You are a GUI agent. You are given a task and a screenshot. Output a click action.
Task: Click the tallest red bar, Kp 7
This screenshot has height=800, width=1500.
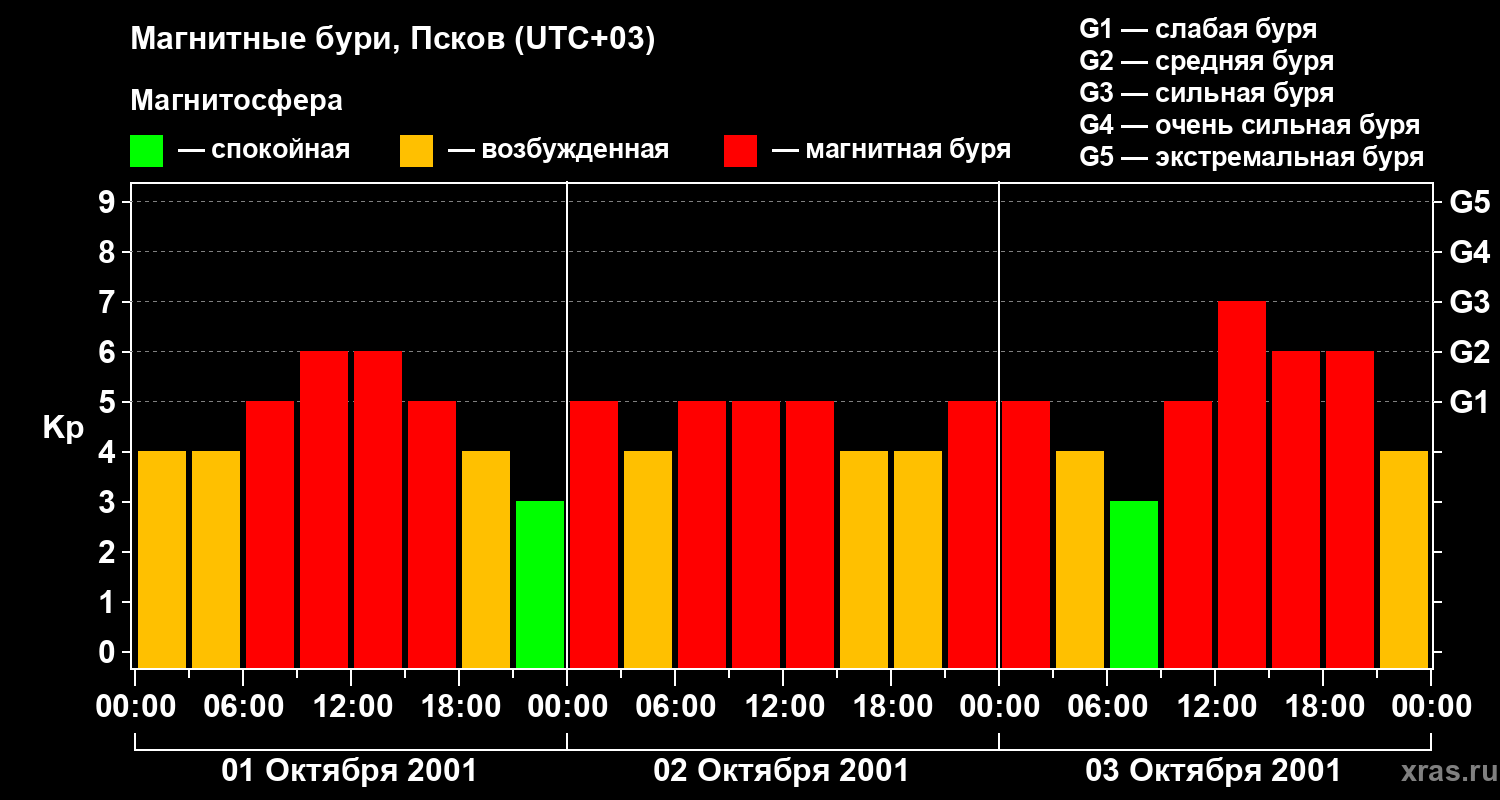1242,484
